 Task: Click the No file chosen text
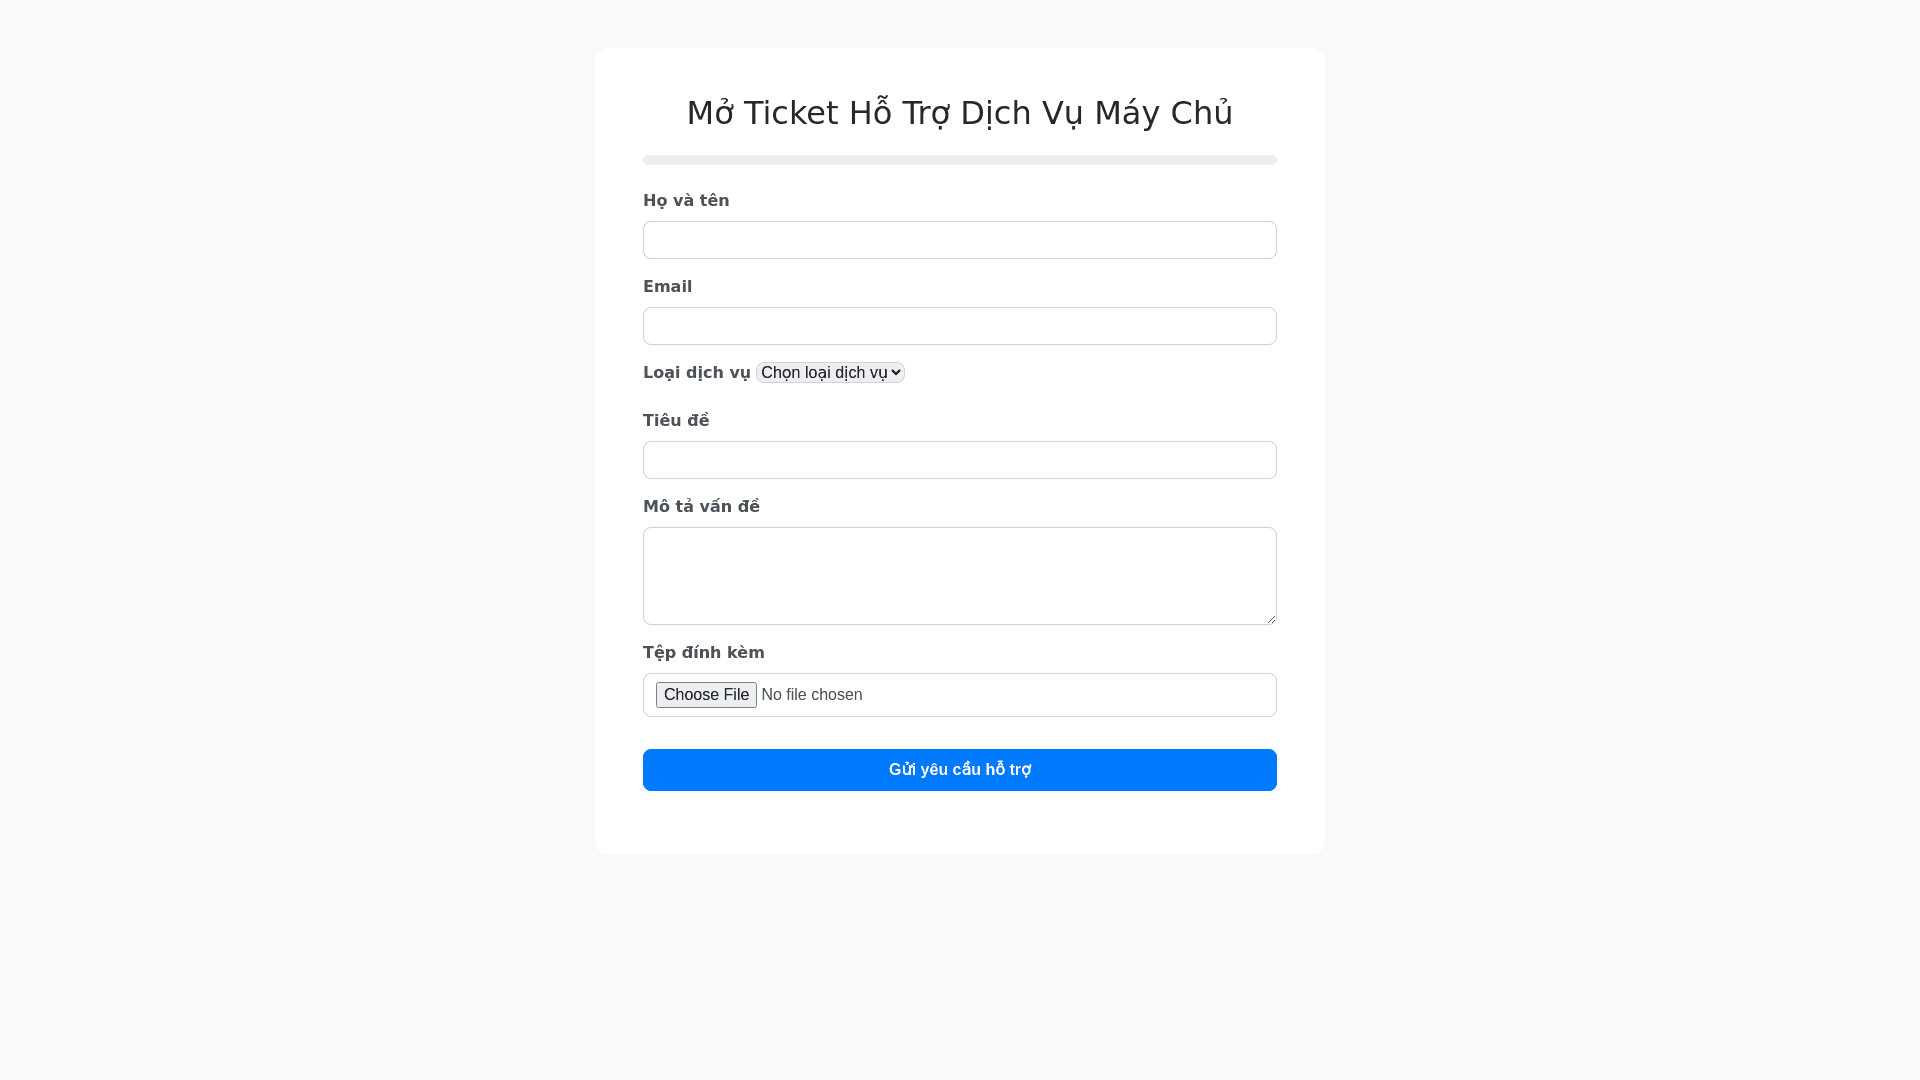pos(811,695)
